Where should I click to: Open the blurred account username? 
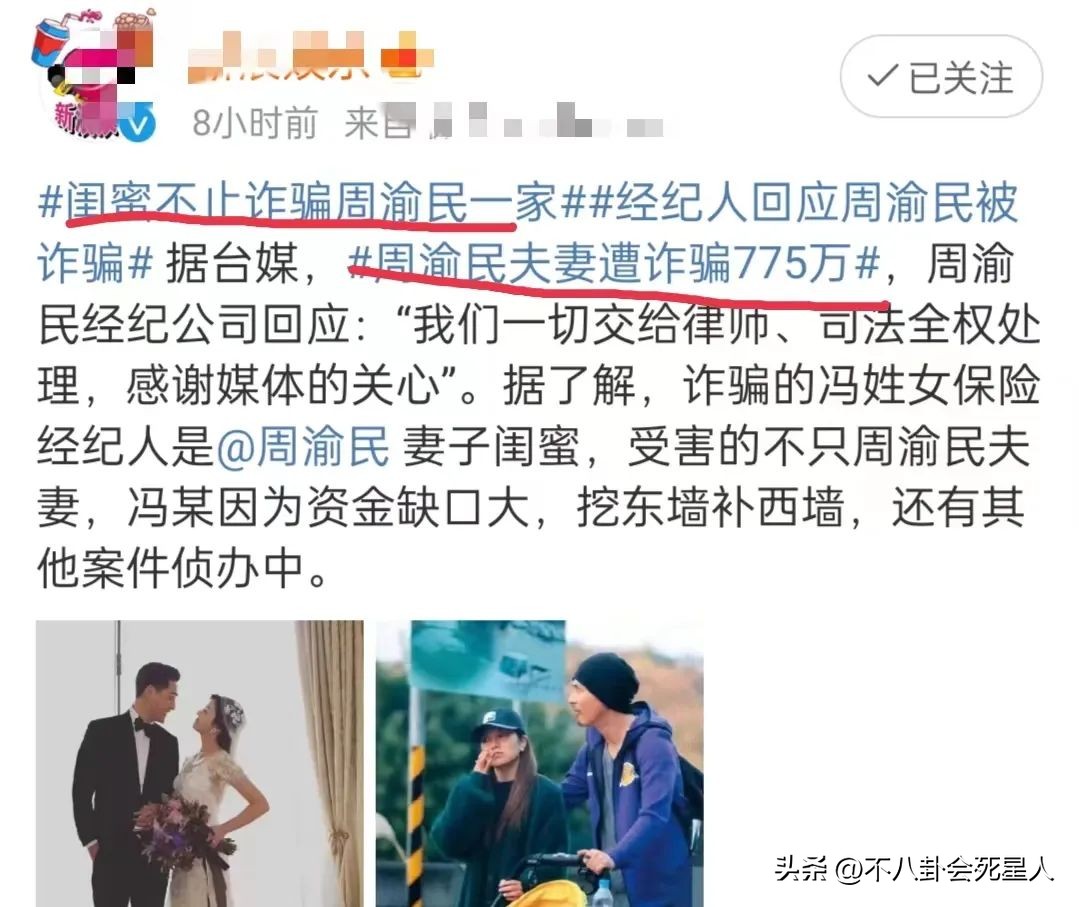(x=279, y=57)
